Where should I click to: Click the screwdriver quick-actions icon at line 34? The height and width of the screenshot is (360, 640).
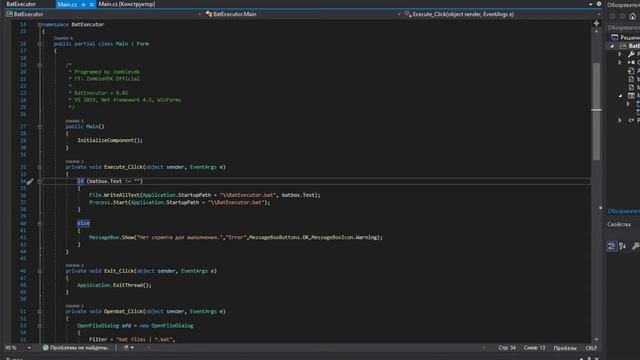click(x=29, y=182)
